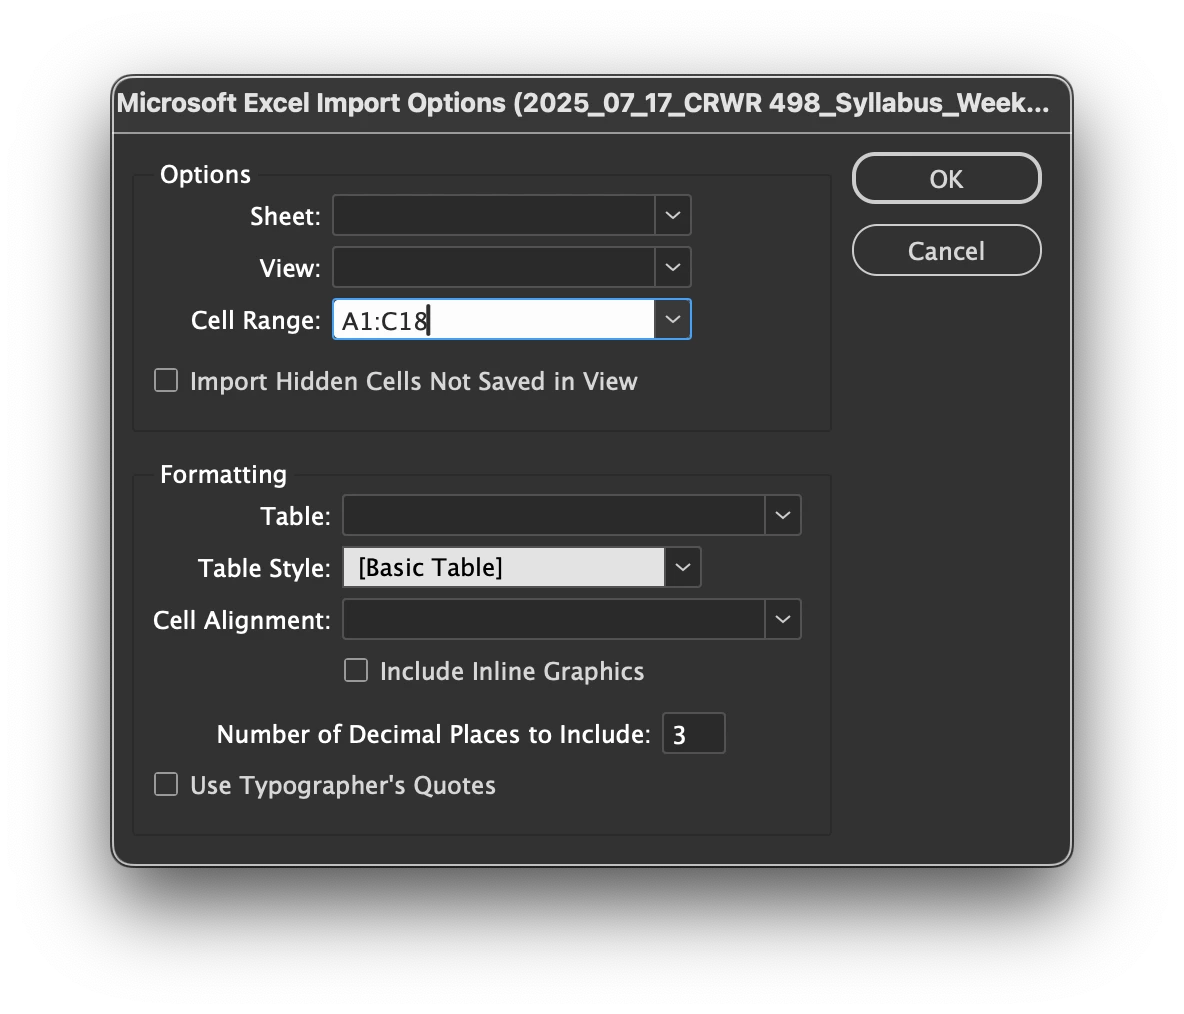
Task: Click the Formatting Table selection box
Action: click(554, 516)
